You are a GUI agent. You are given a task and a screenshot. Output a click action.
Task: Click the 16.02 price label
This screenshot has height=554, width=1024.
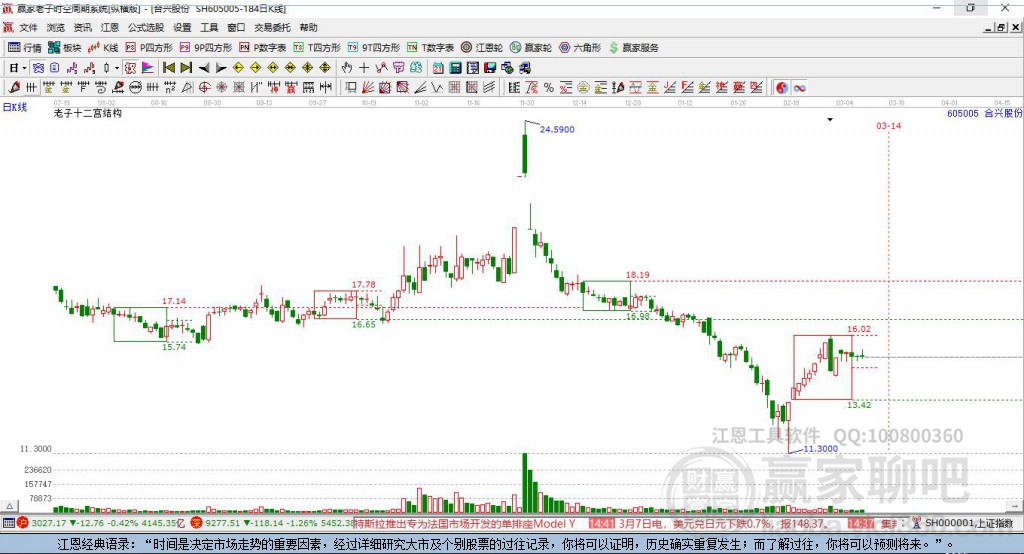pyautogui.click(x=859, y=329)
